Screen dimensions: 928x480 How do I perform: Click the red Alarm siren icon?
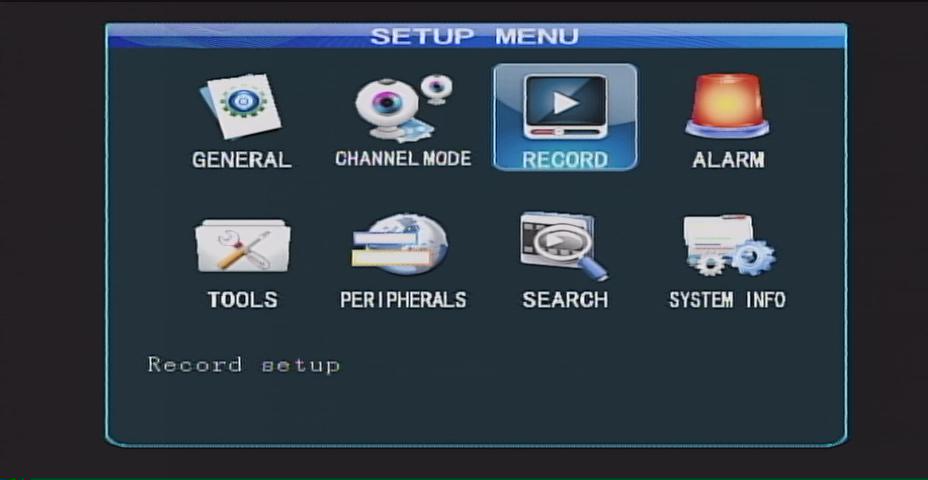point(727,106)
